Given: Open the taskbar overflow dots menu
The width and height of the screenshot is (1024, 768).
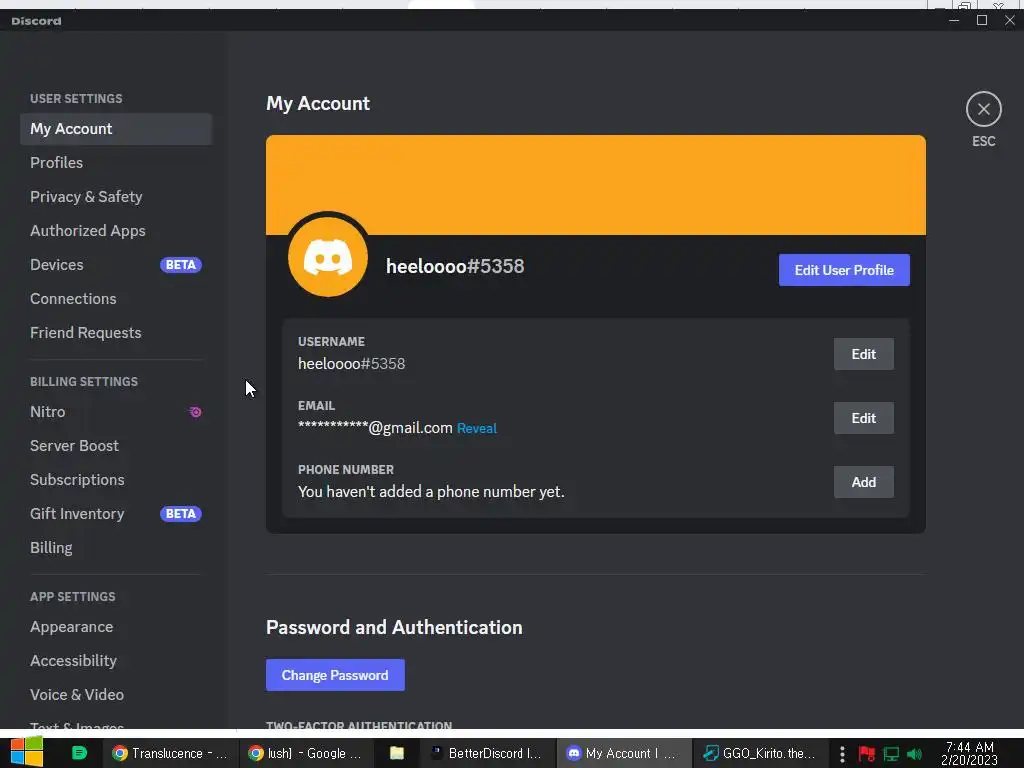Looking at the screenshot, I should [842, 754].
